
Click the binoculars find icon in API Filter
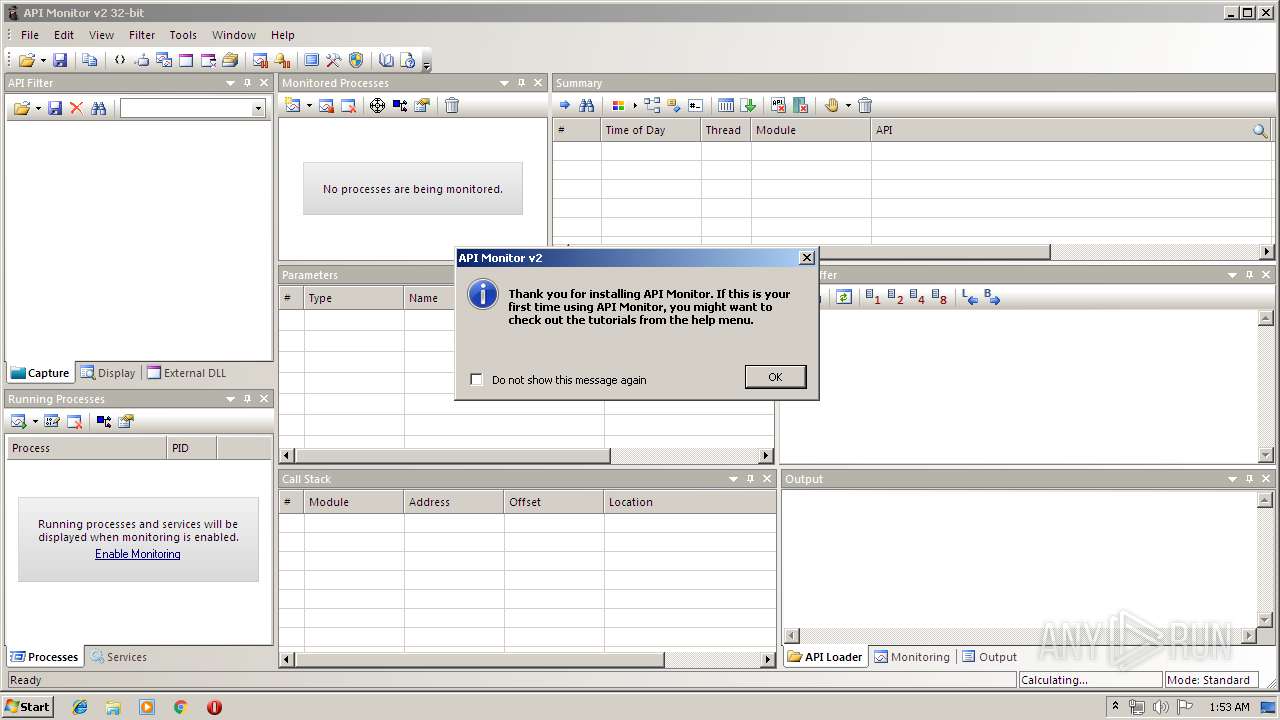coord(98,108)
